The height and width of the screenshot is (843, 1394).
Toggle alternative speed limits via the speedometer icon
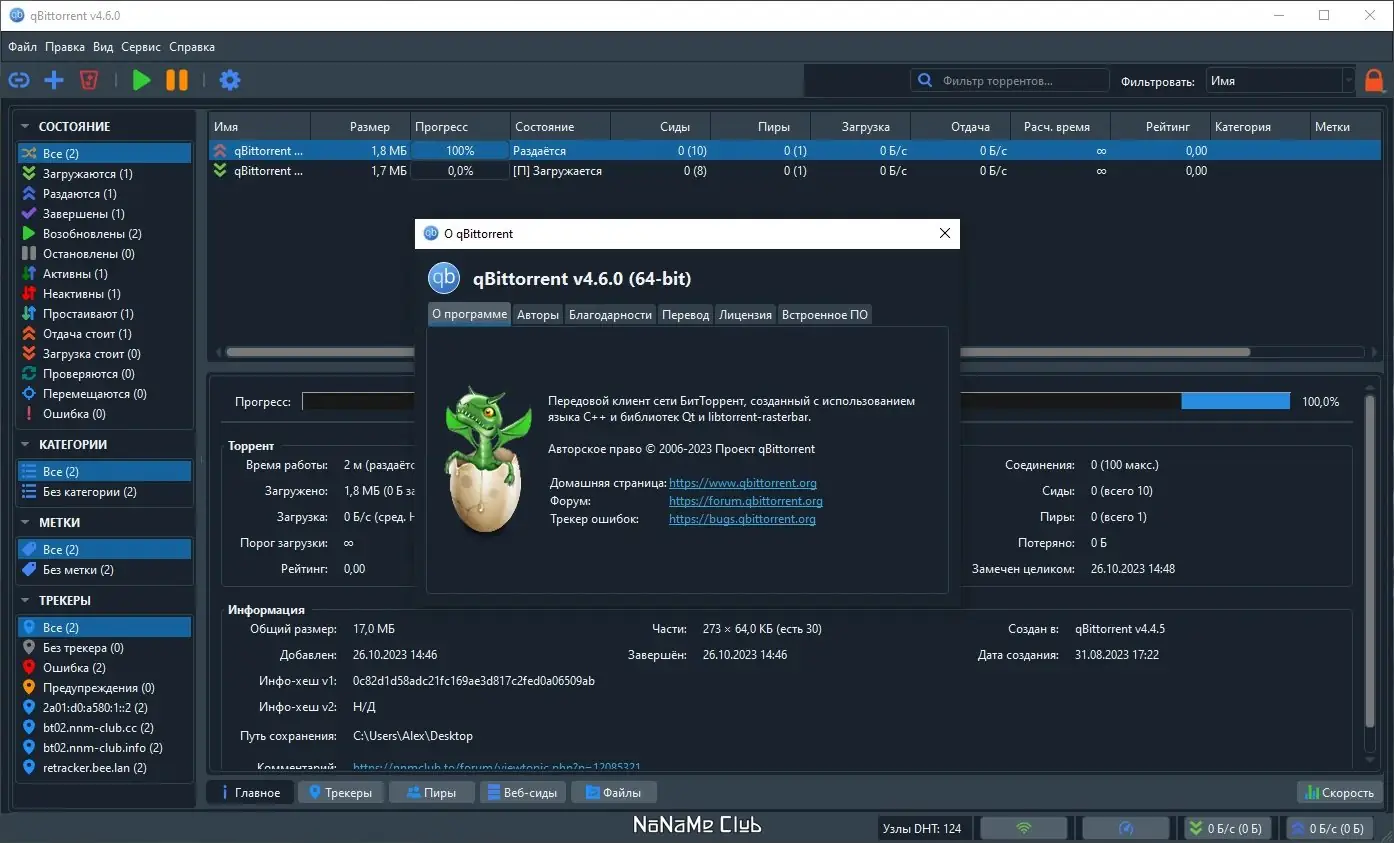[1126, 827]
